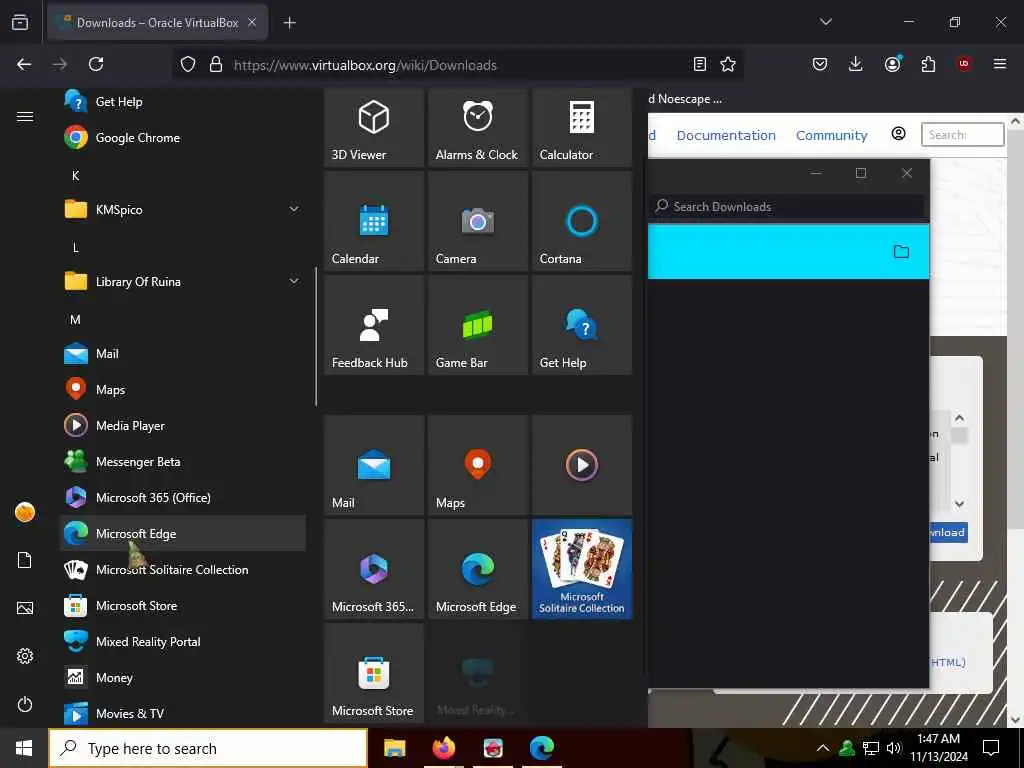Image resolution: width=1024 pixels, height=768 pixels.
Task: Open the Media Player tile
Action: [581, 465]
